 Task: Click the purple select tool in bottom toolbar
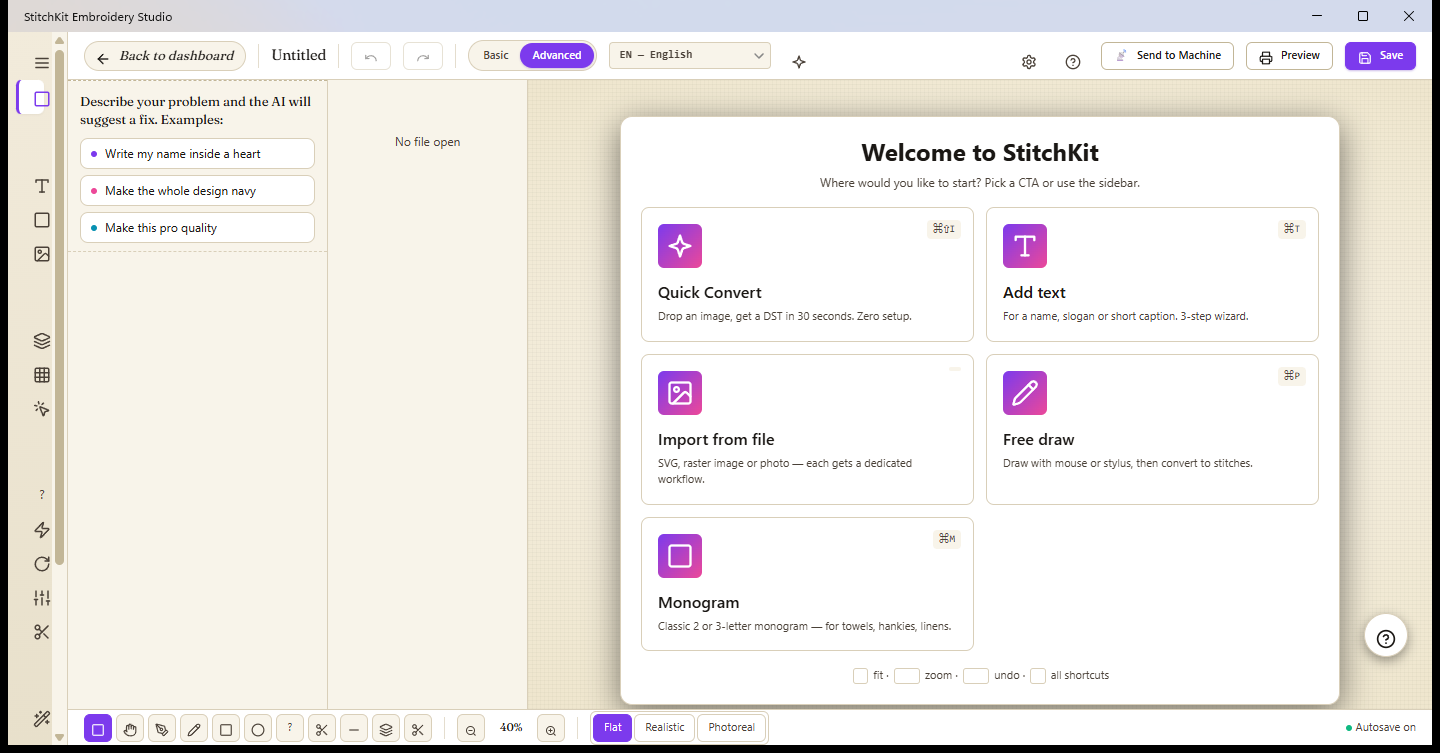click(98, 729)
